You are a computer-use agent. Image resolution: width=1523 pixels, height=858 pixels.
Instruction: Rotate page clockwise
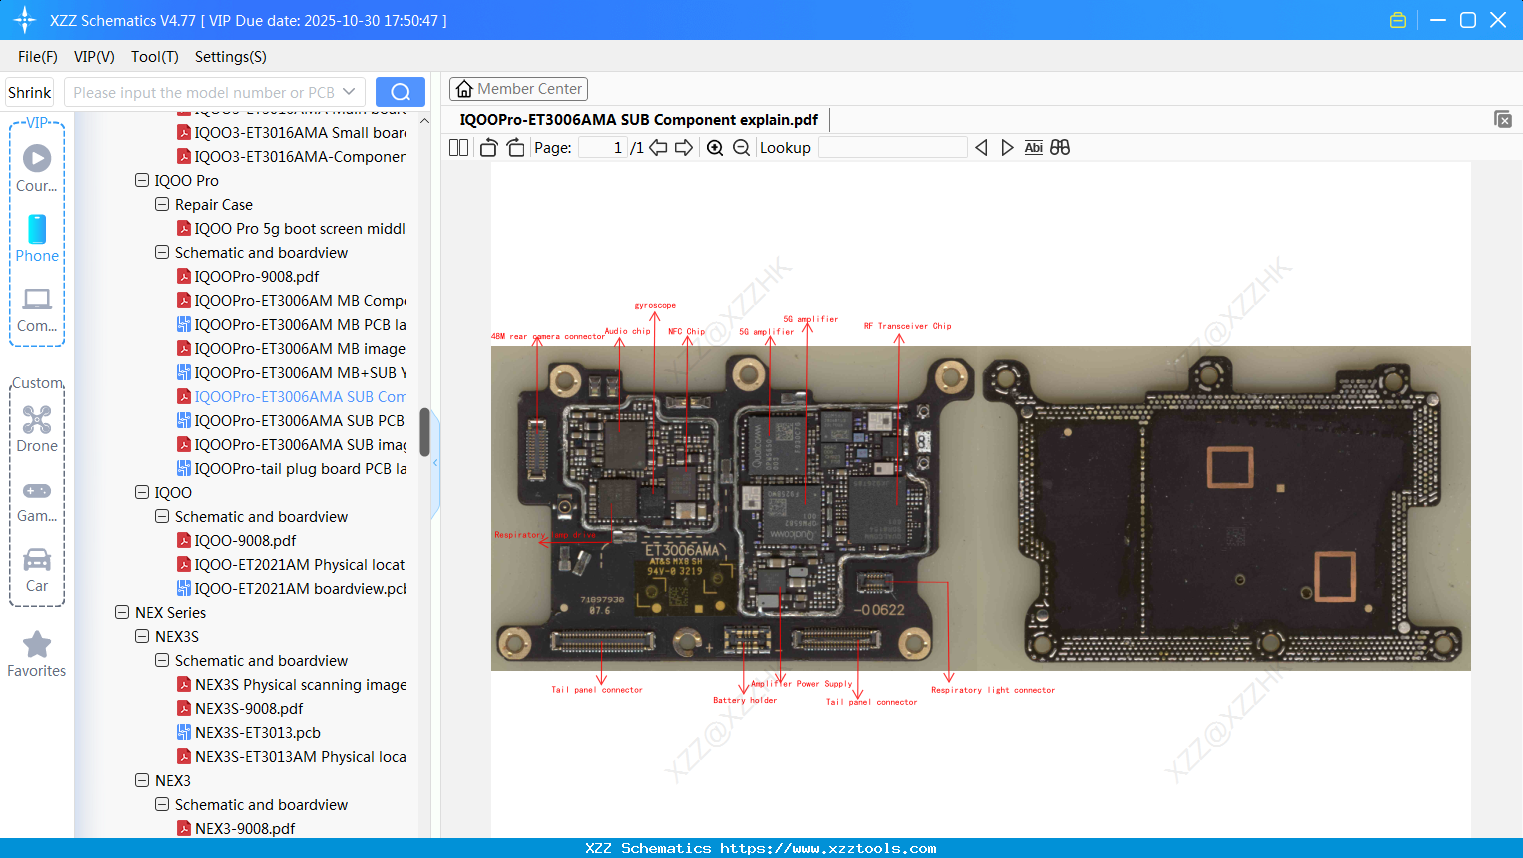[x=515, y=148]
